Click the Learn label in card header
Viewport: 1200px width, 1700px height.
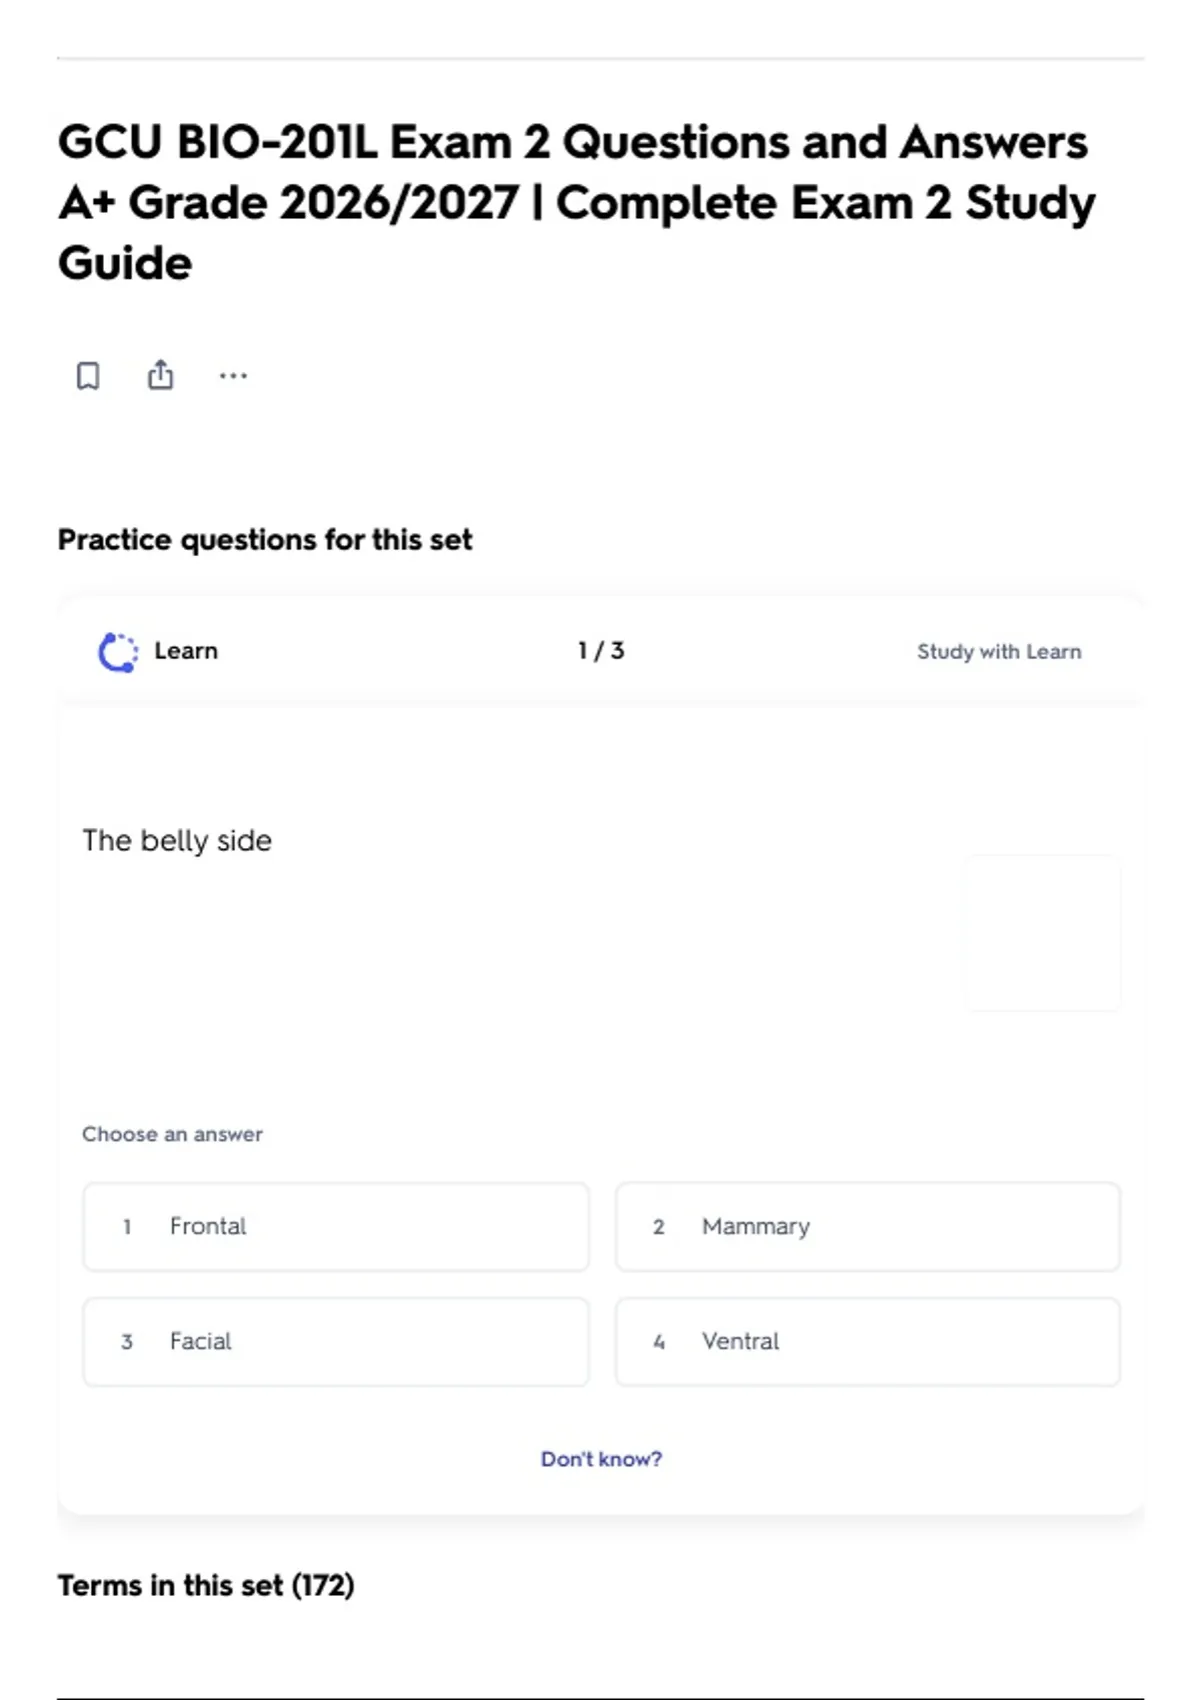pos(186,651)
